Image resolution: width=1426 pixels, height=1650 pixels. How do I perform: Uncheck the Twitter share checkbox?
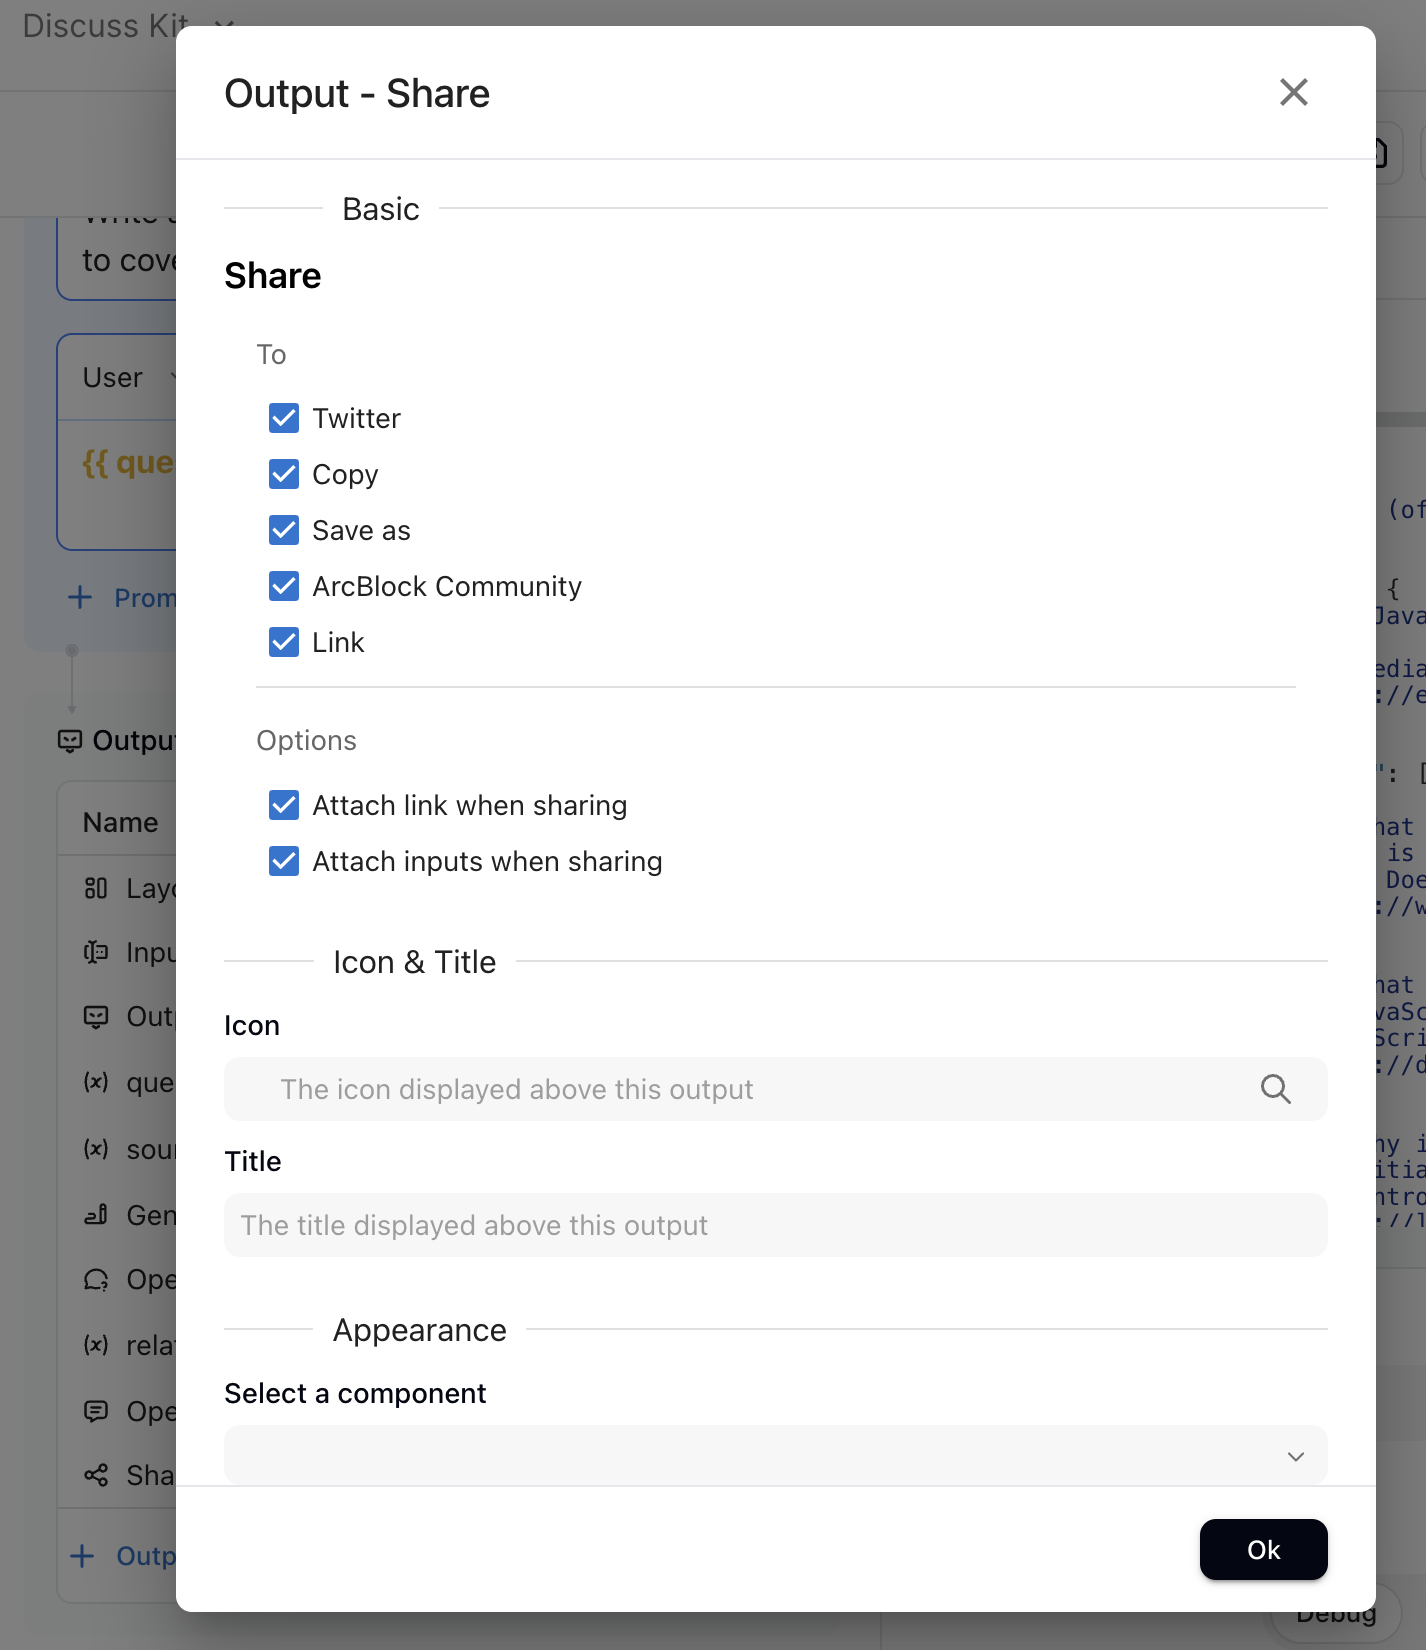coord(284,418)
